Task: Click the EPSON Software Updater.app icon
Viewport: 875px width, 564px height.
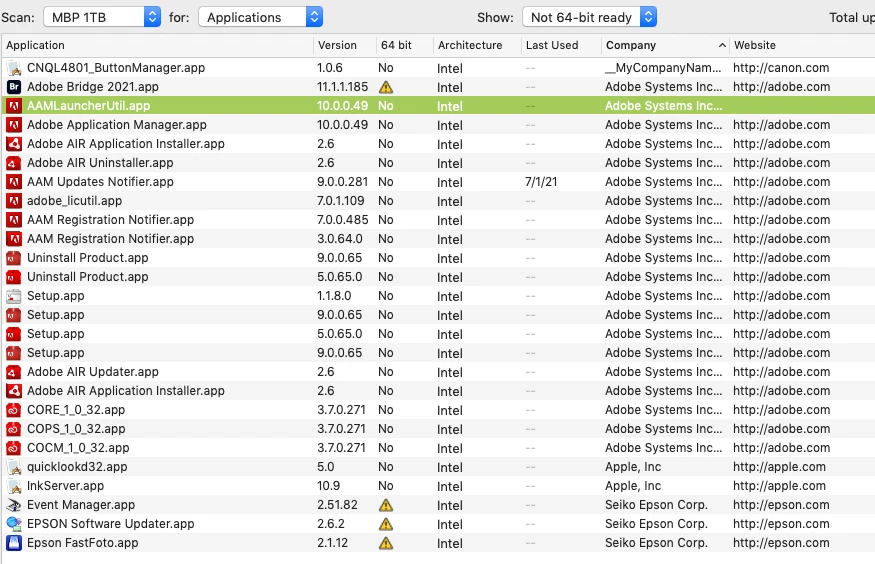Action: pyautogui.click(x=14, y=524)
